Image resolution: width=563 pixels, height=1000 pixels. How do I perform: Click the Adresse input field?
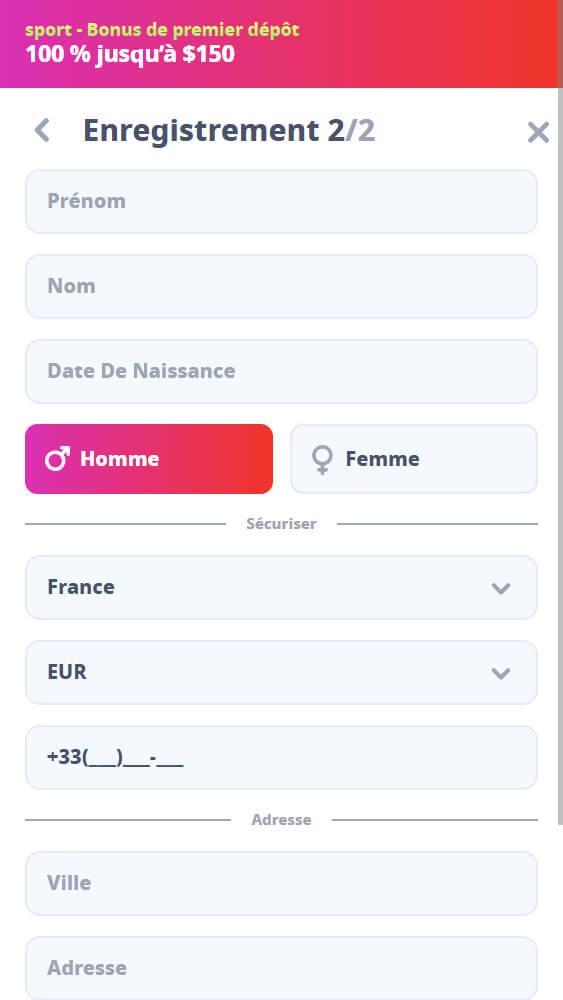point(281,968)
